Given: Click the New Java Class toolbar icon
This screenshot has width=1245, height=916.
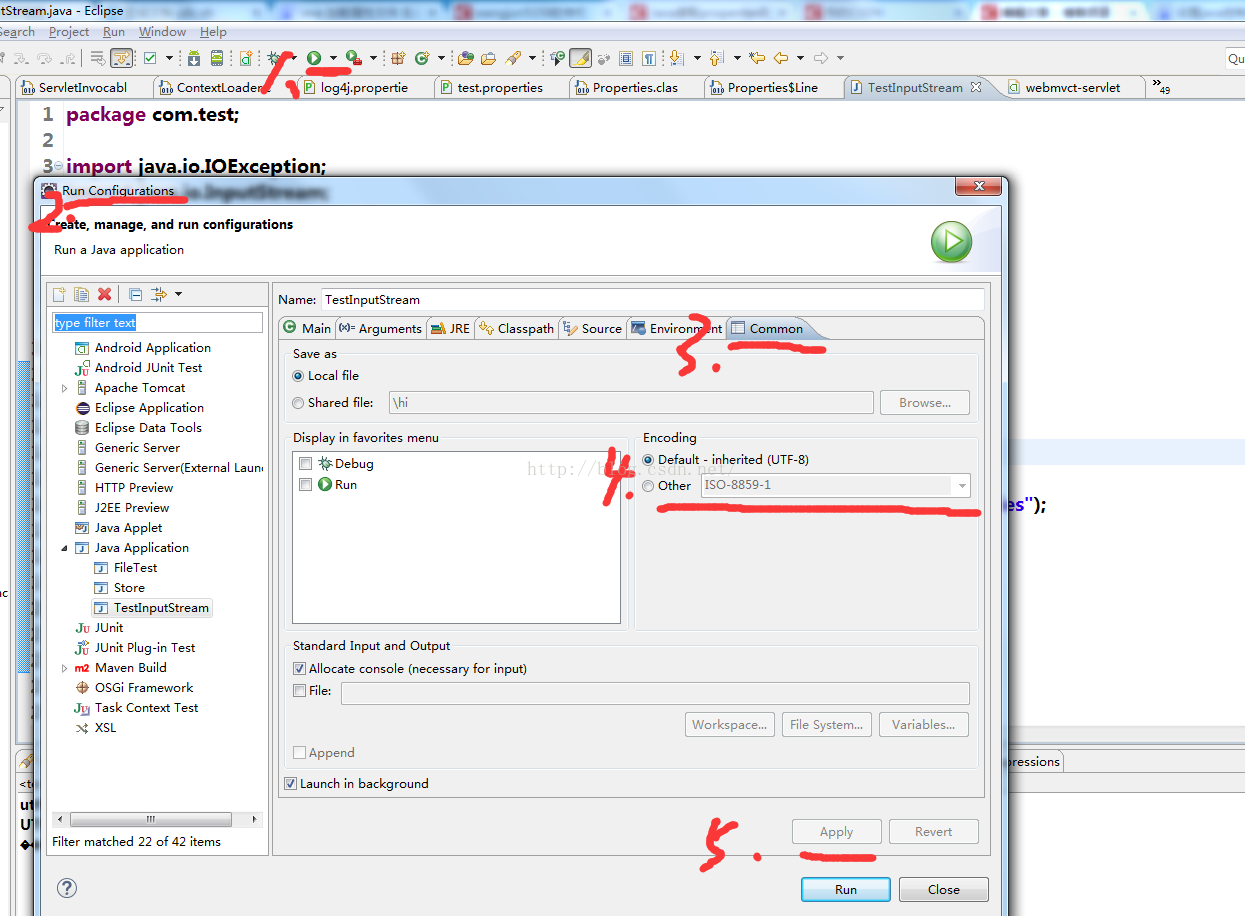Looking at the screenshot, I should (x=422, y=58).
